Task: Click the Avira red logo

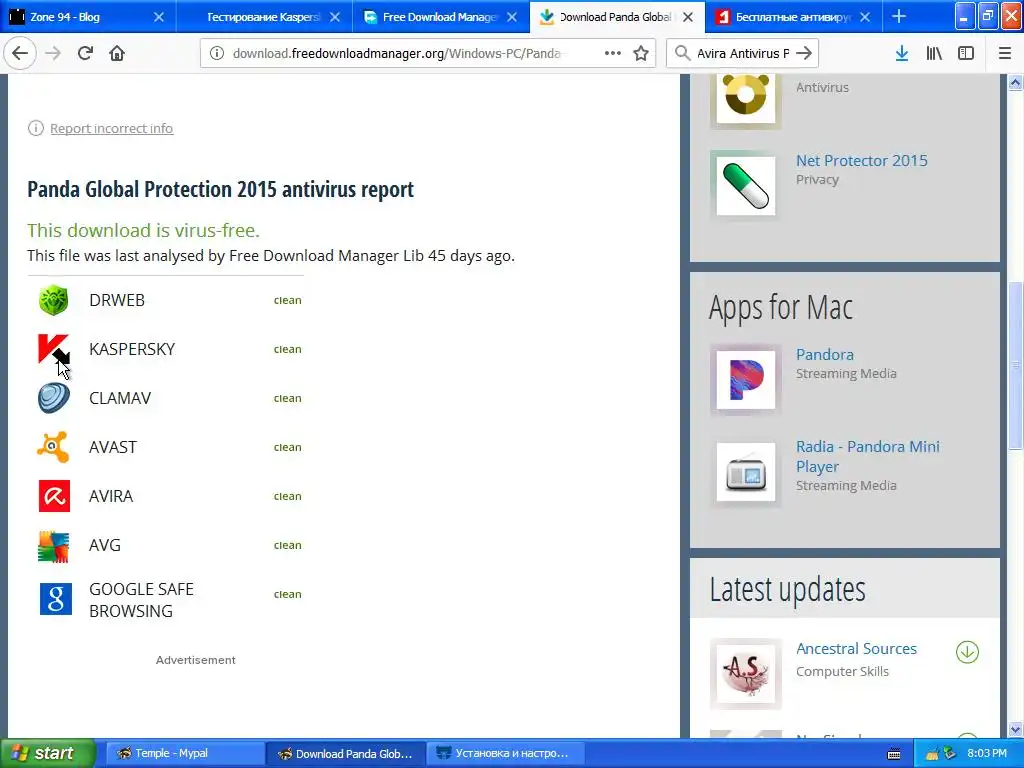Action: pyautogui.click(x=54, y=496)
